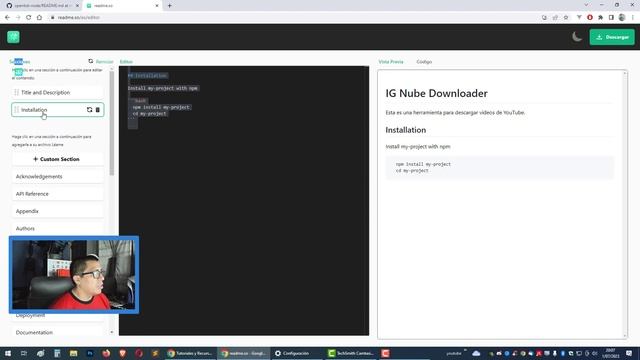Open the Windows Start menu
The height and width of the screenshot is (360, 640).
coord(7,353)
